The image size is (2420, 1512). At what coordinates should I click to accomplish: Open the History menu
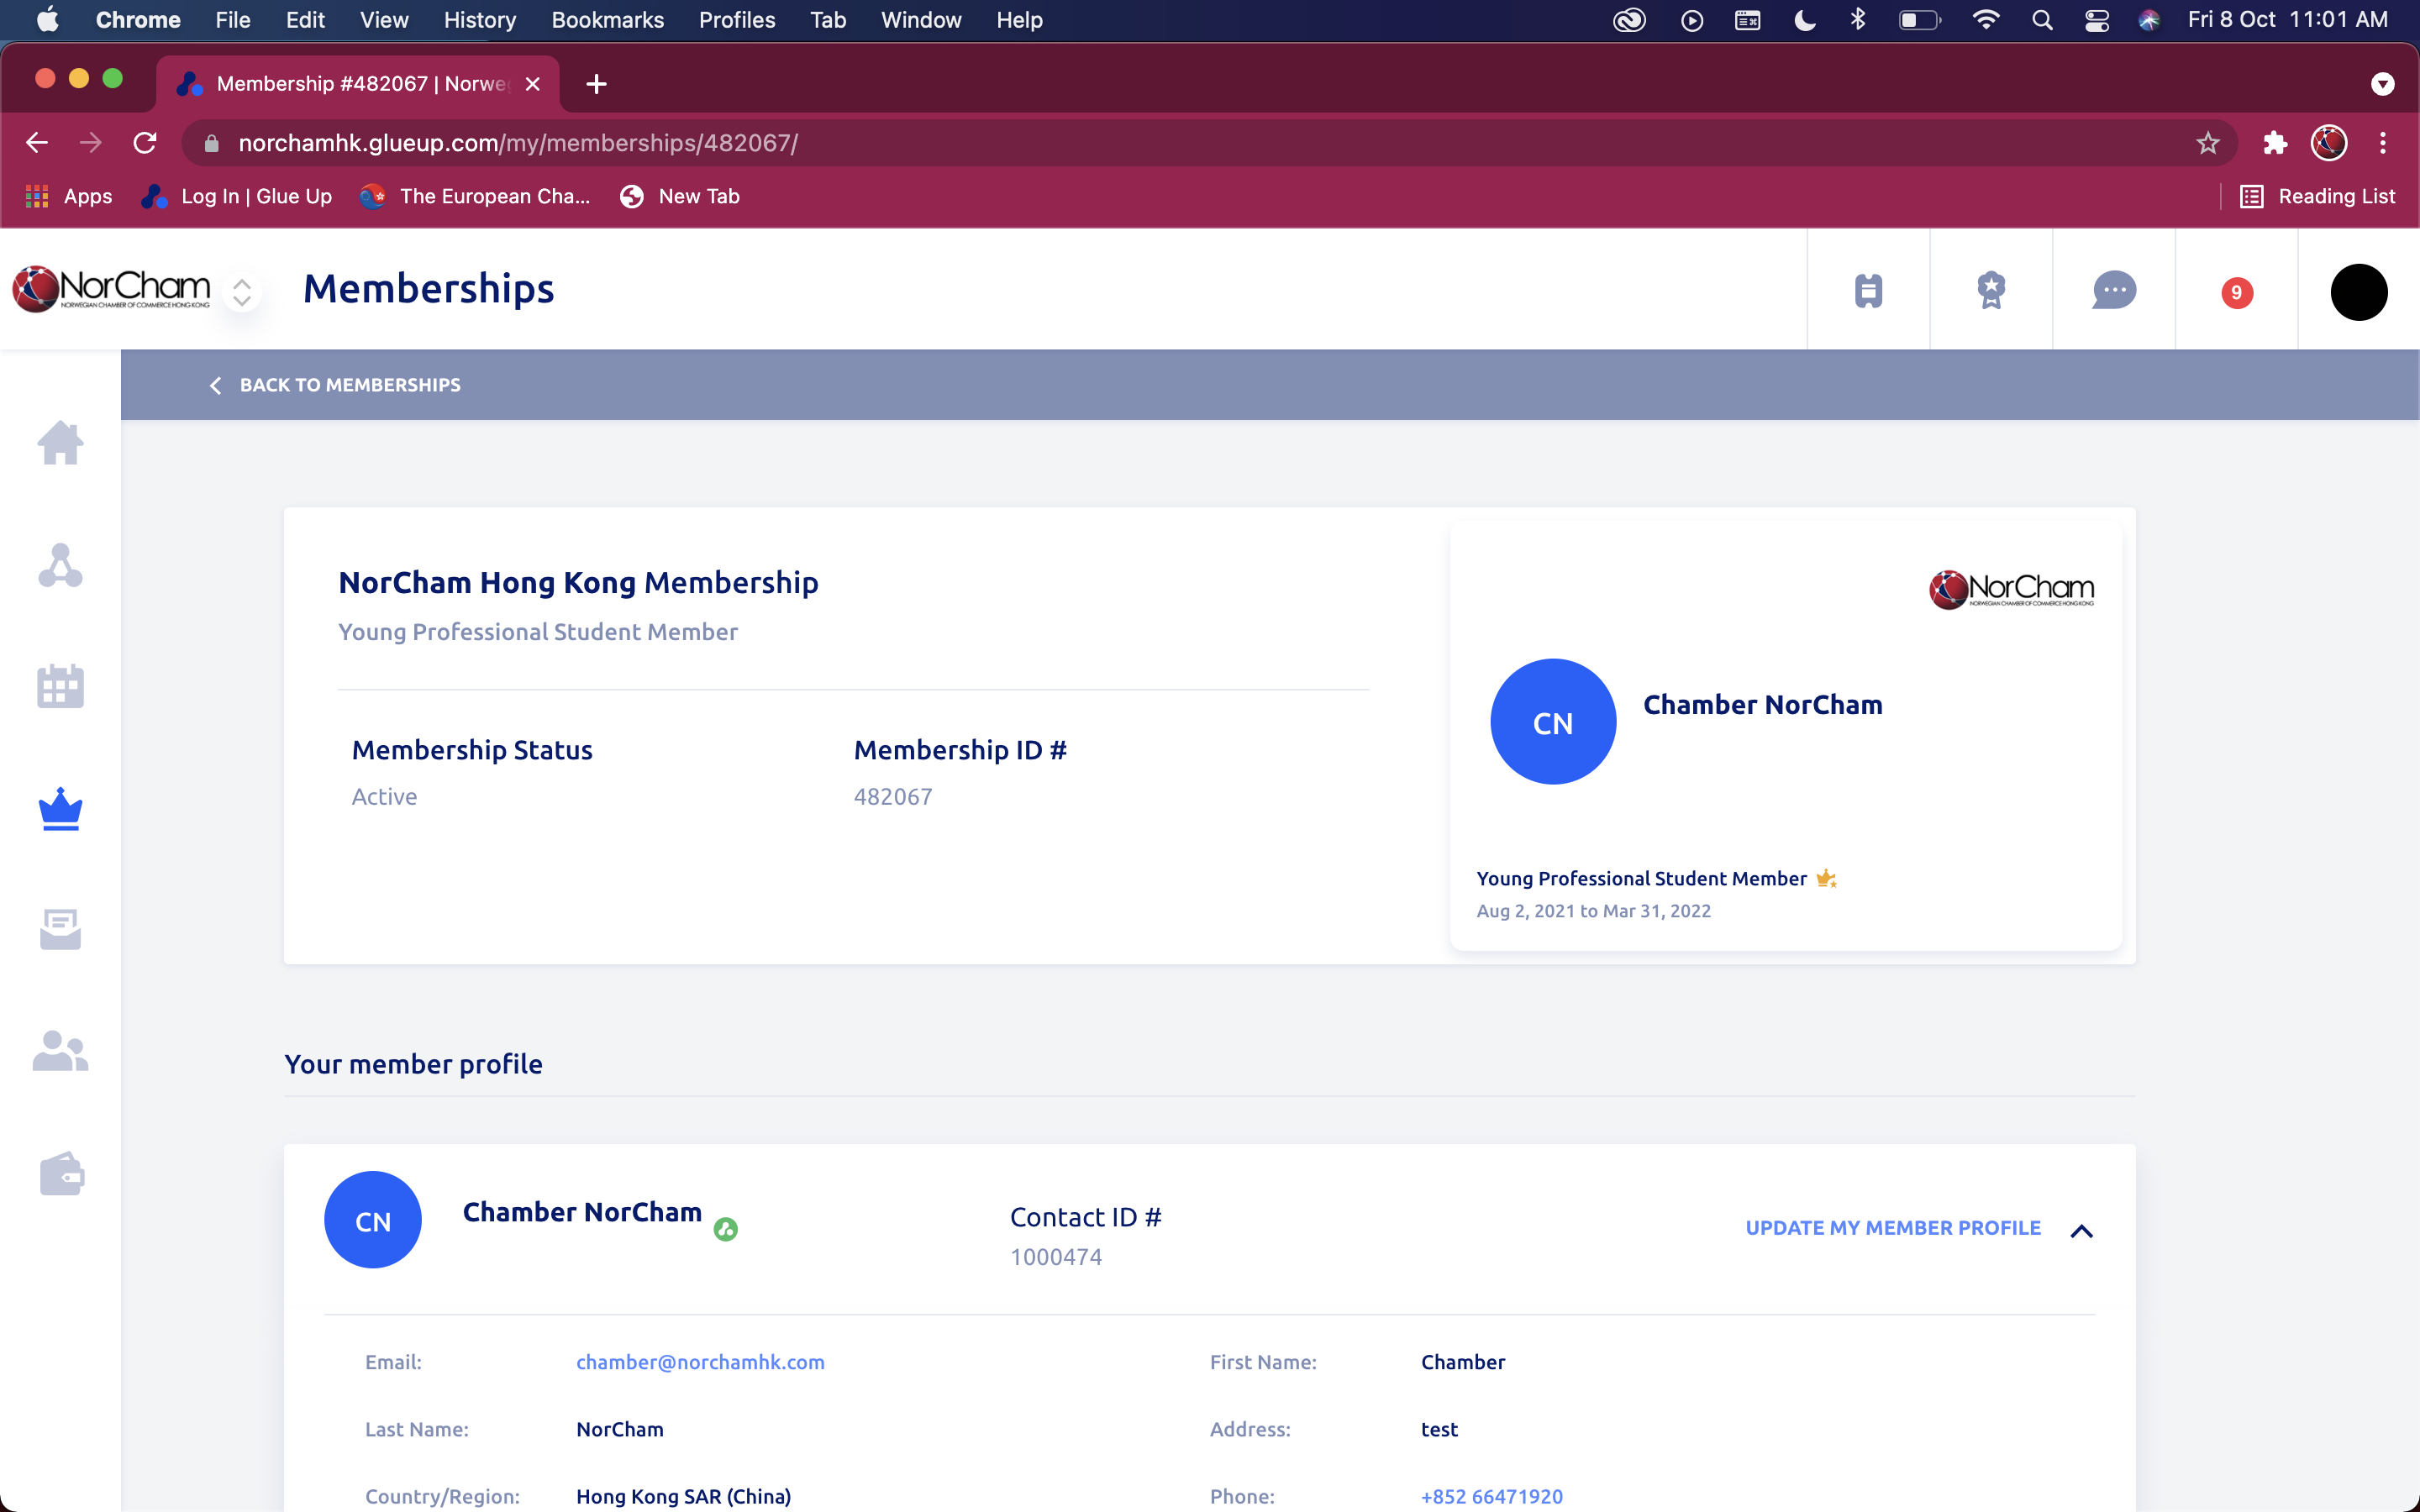(x=480, y=20)
